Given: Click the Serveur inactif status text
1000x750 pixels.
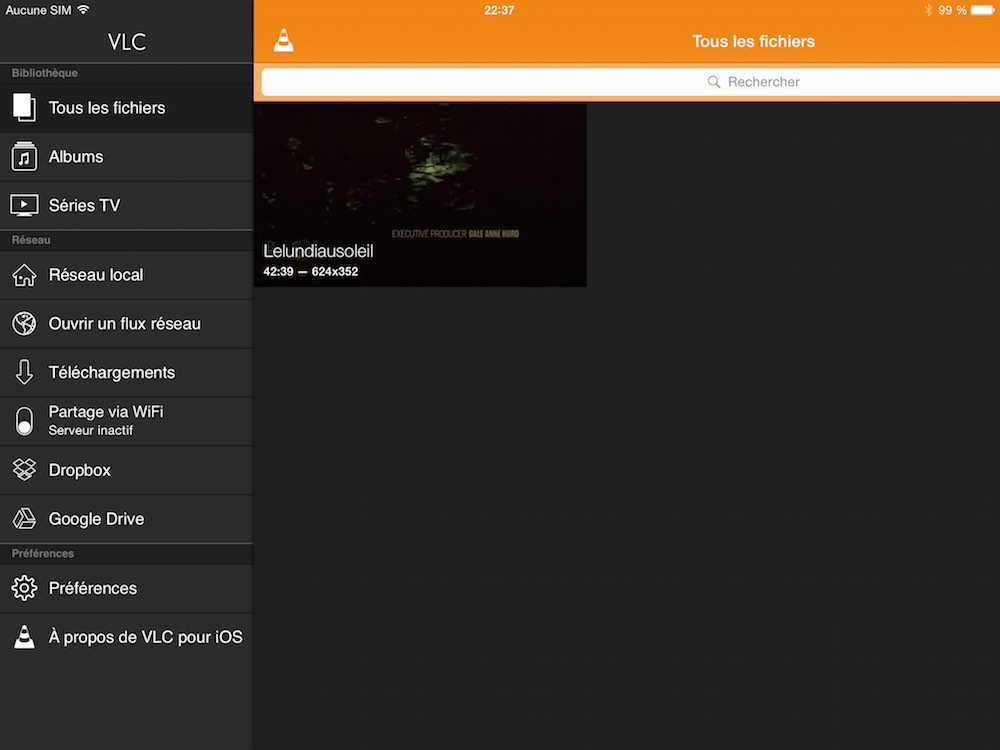Looking at the screenshot, I should pyautogui.click(x=91, y=430).
